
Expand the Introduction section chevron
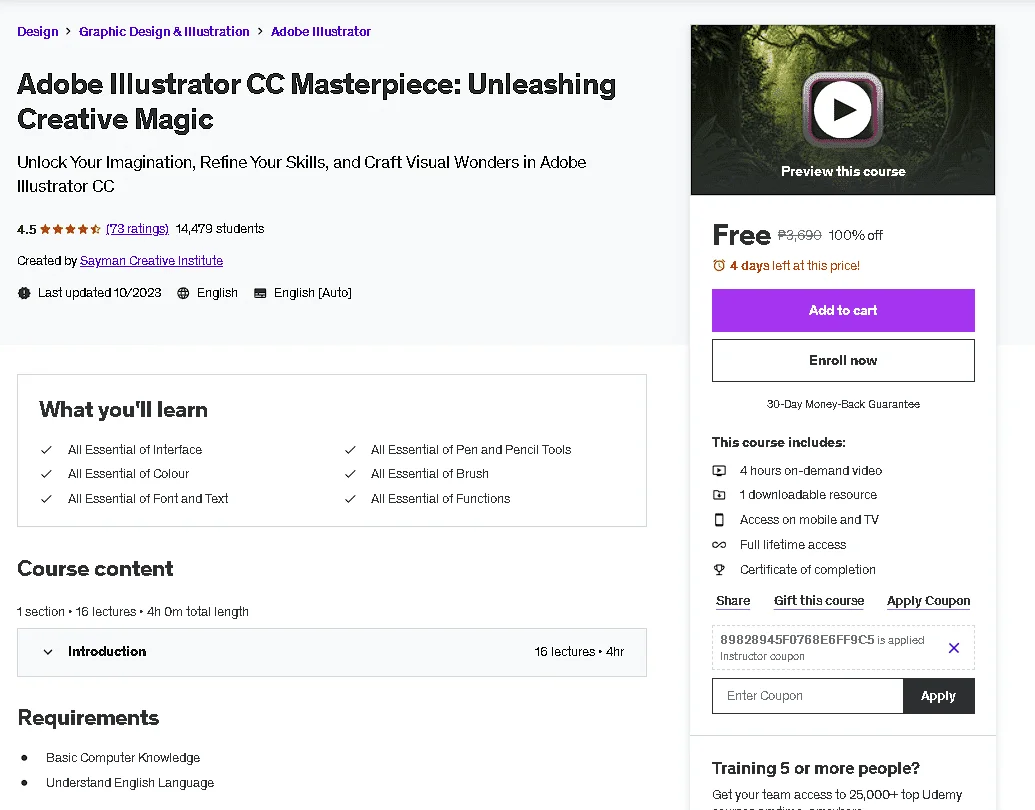click(48, 652)
